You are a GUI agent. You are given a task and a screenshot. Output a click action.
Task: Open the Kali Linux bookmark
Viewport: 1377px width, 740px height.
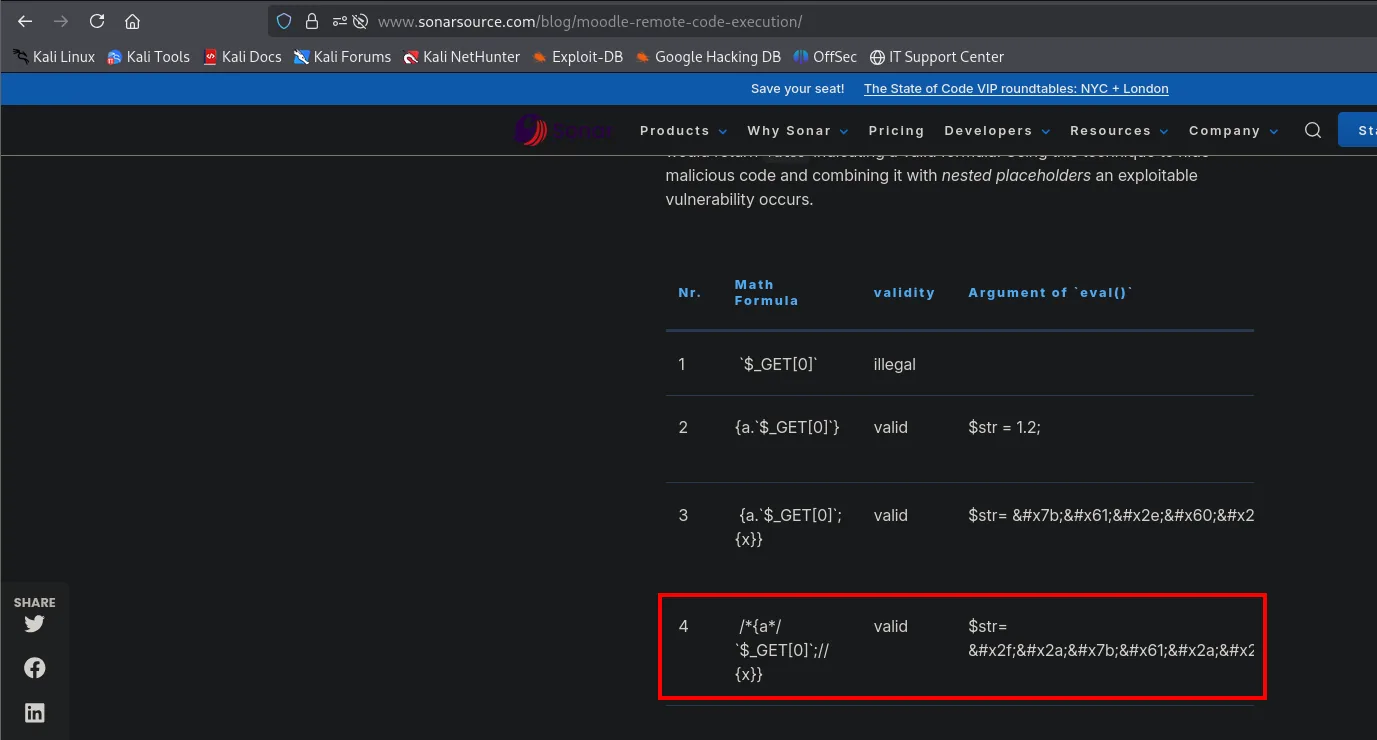54,57
